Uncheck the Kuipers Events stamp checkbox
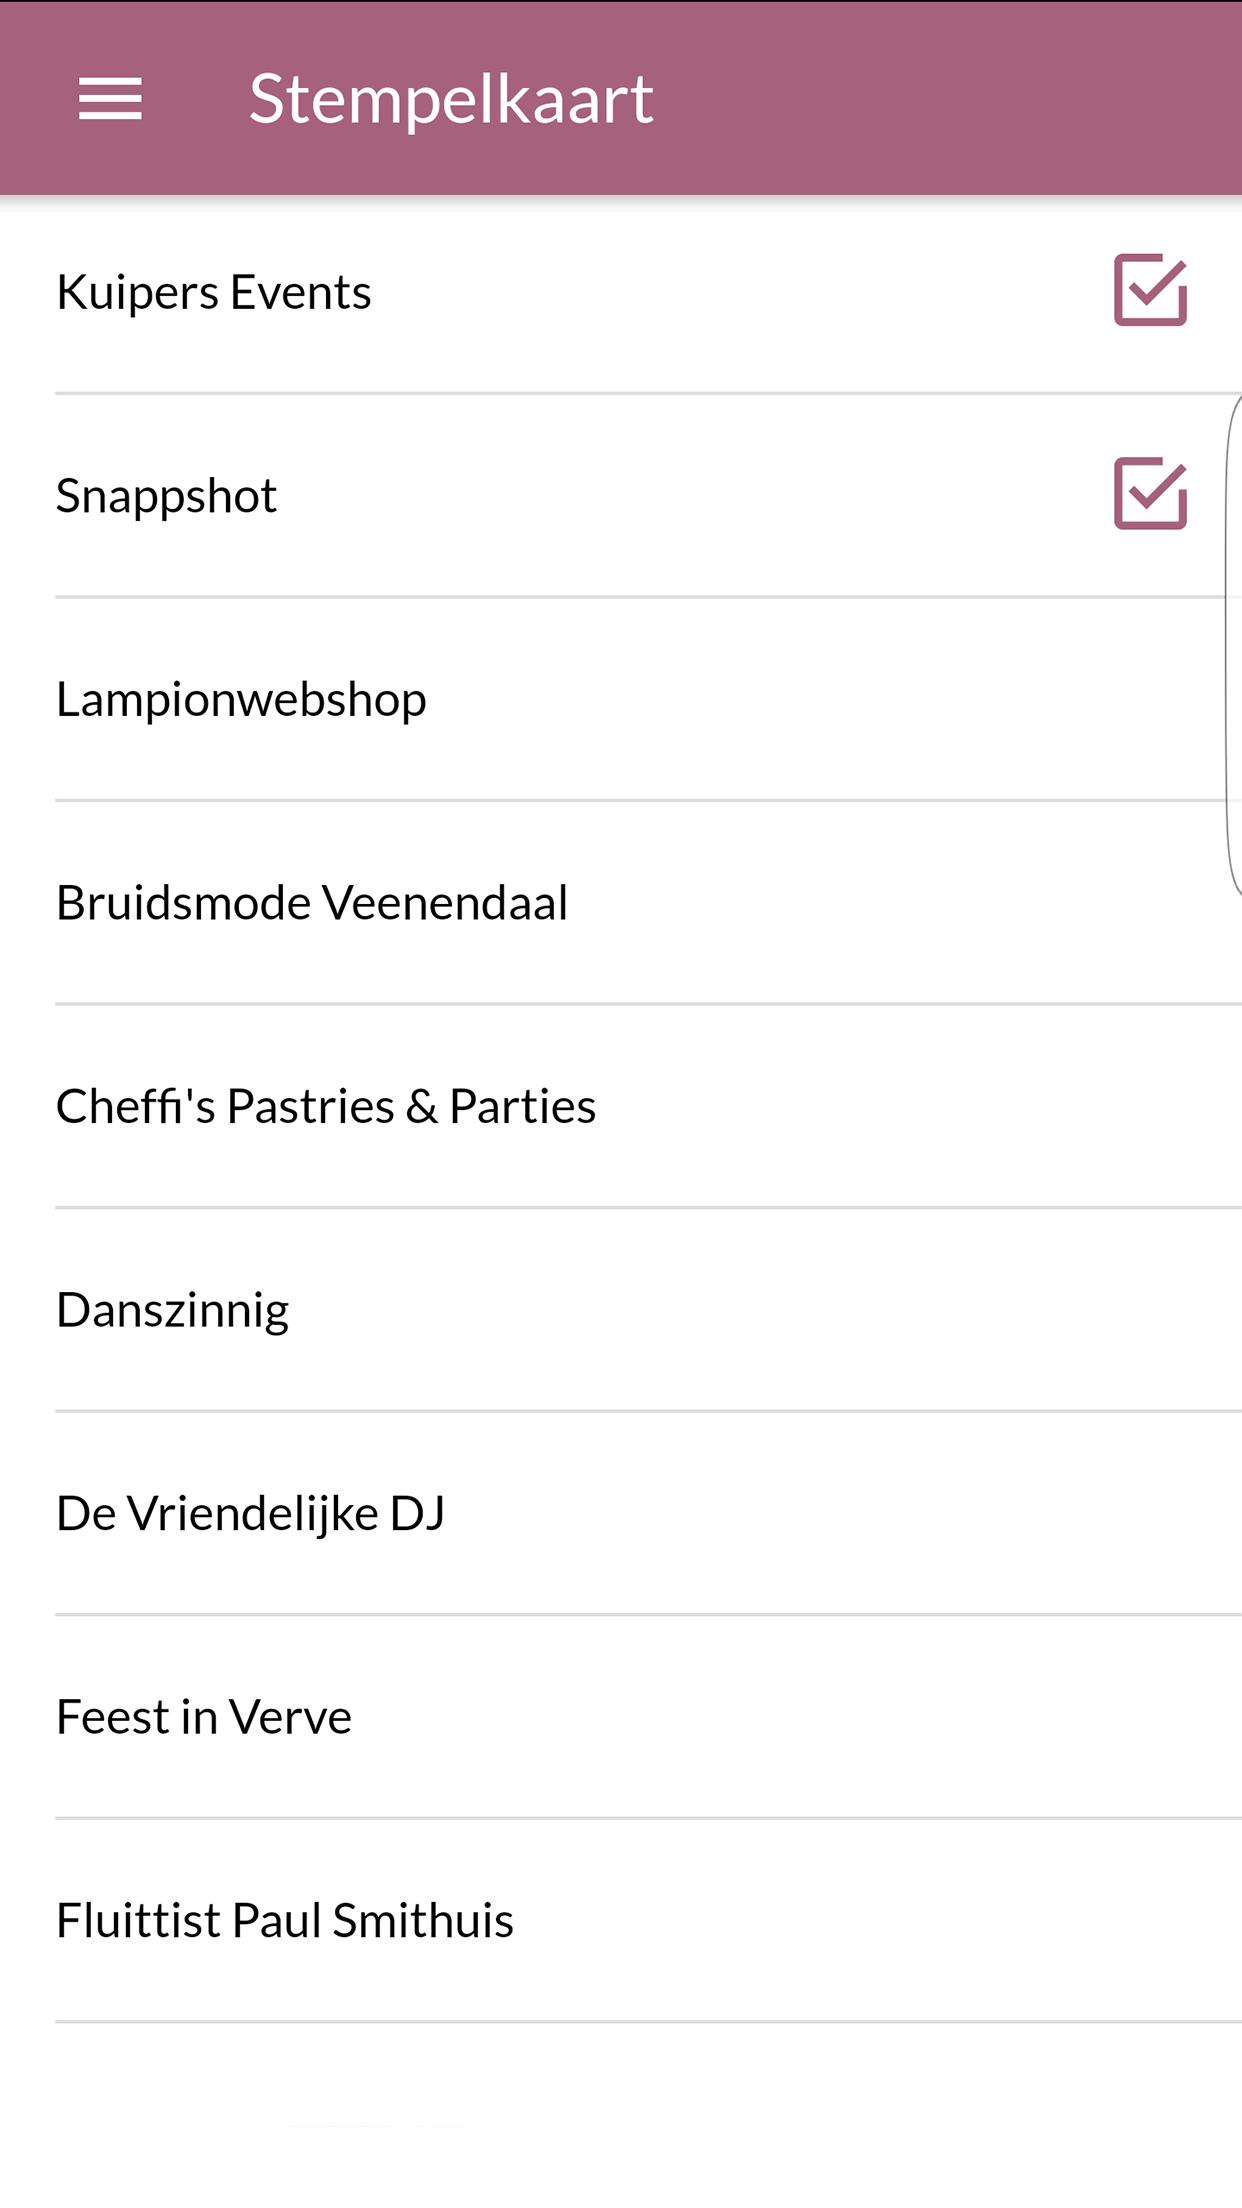 pyautogui.click(x=1150, y=290)
